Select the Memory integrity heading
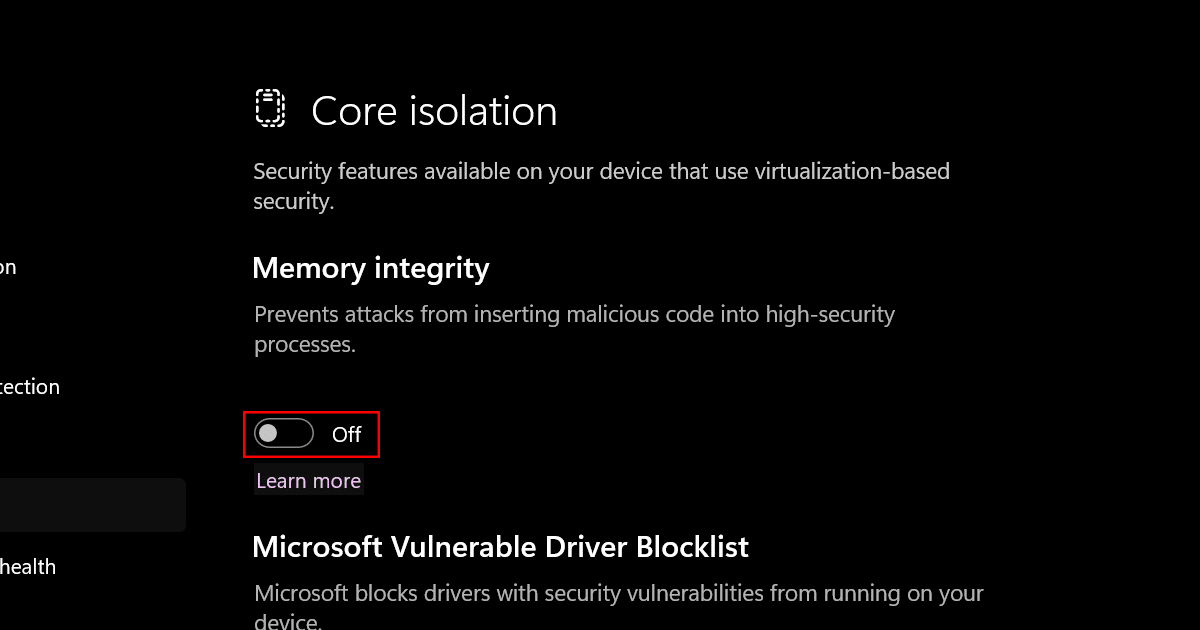The height and width of the screenshot is (630, 1200). pos(370,268)
